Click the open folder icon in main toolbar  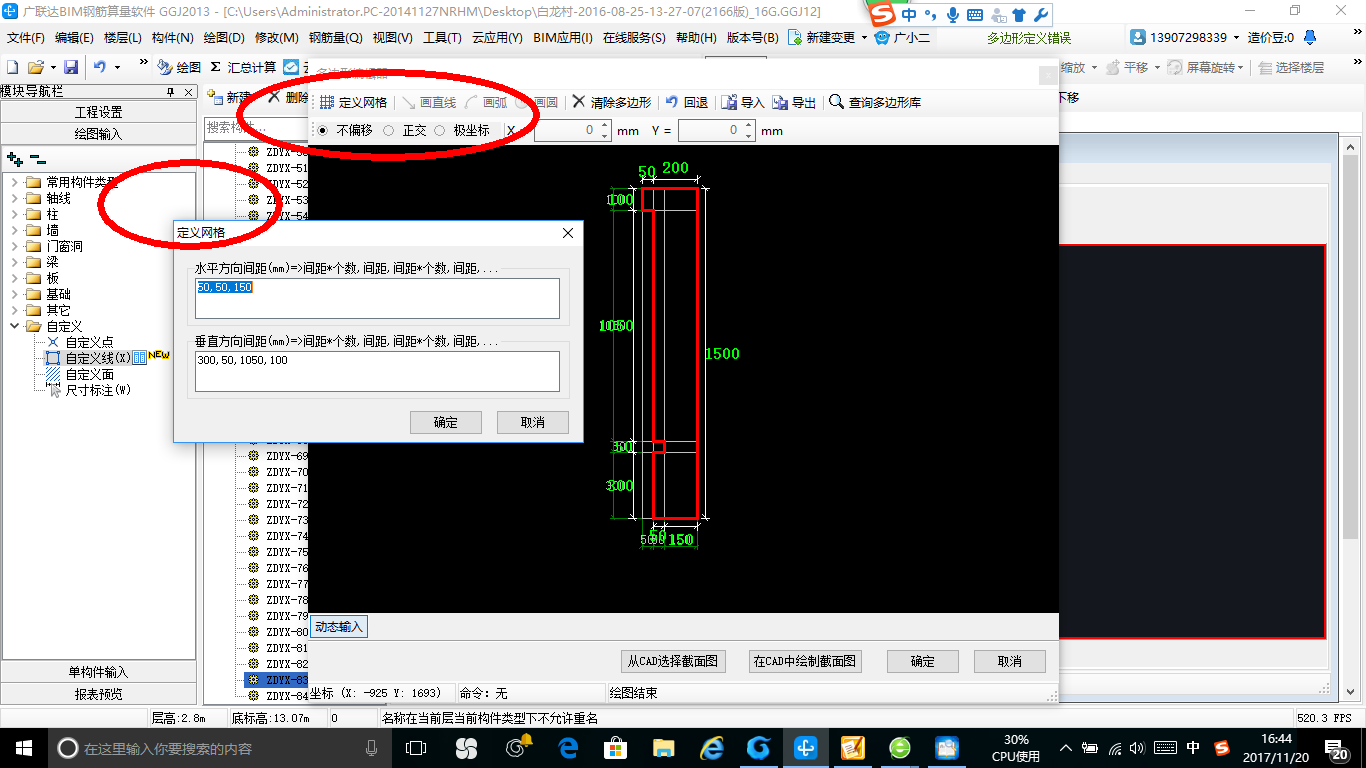[35, 67]
